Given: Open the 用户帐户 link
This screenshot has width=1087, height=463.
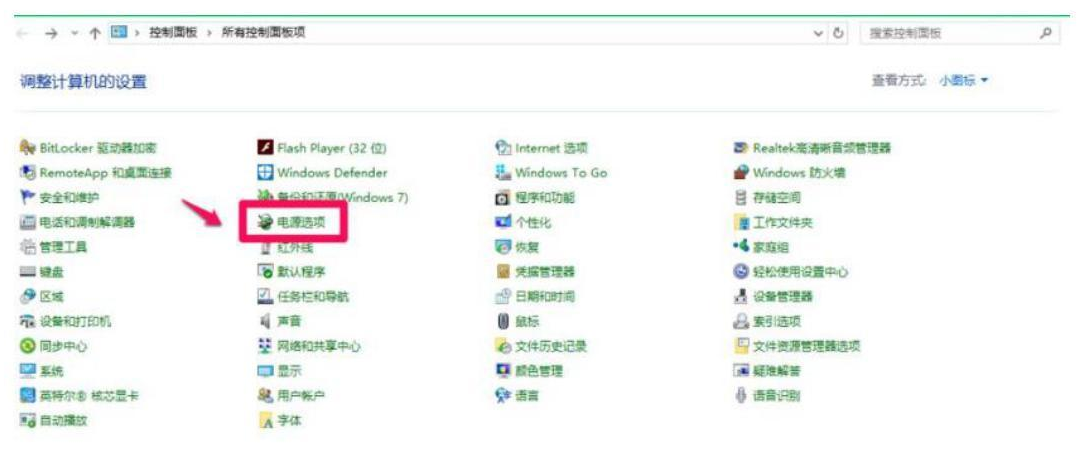Looking at the screenshot, I should [300, 395].
